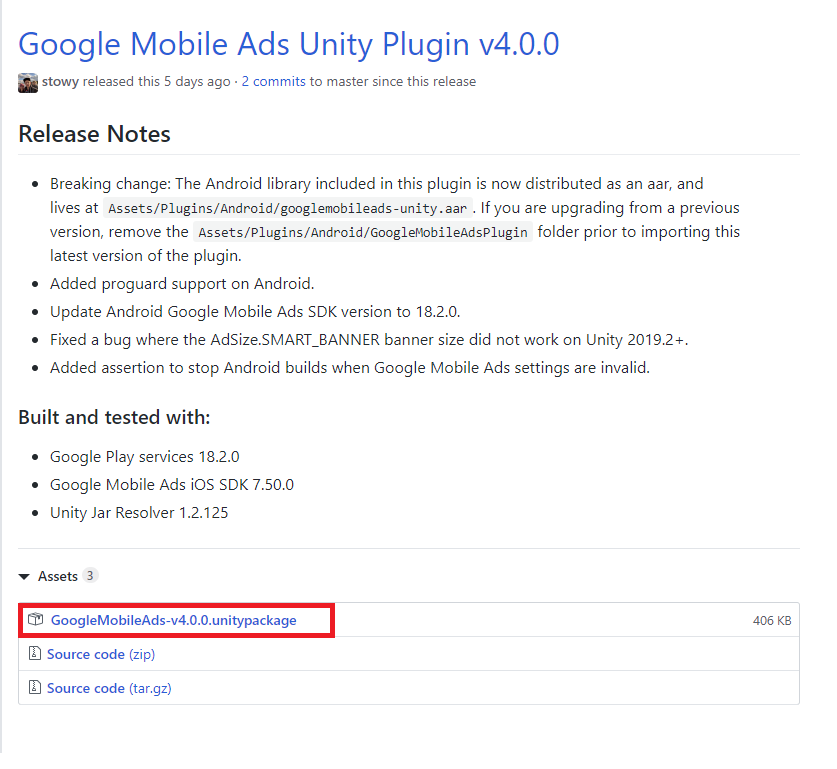Viewport: 837px width, 769px height.
Task: Click the Update Android SDK version to 18.2.0 line
Action: click(x=255, y=312)
